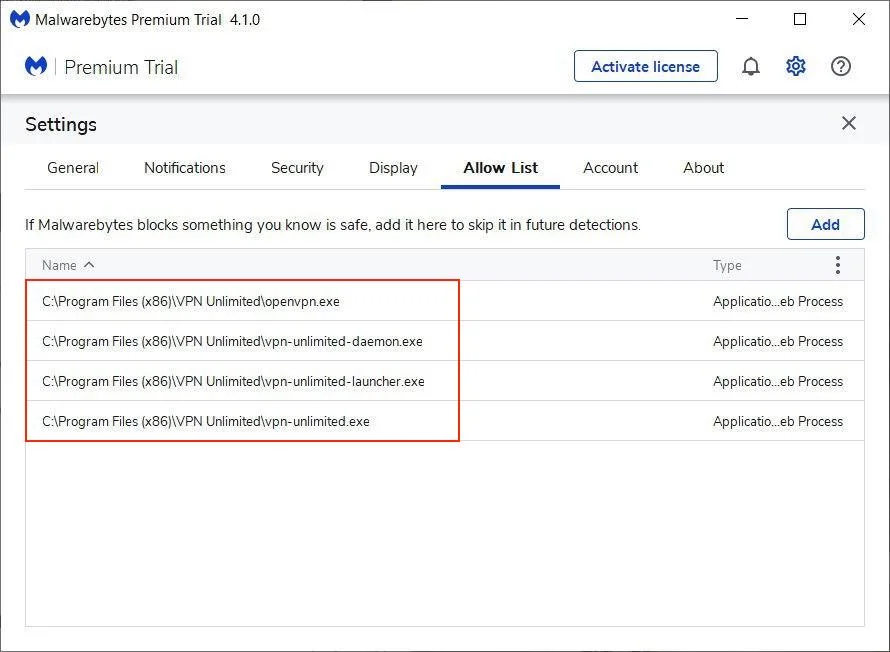Click the Malwarebytes logo beside Premium Trial

click(x=37, y=67)
